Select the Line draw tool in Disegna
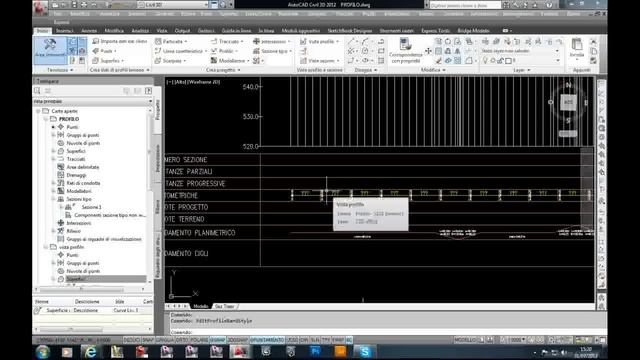 tap(351, 41)
